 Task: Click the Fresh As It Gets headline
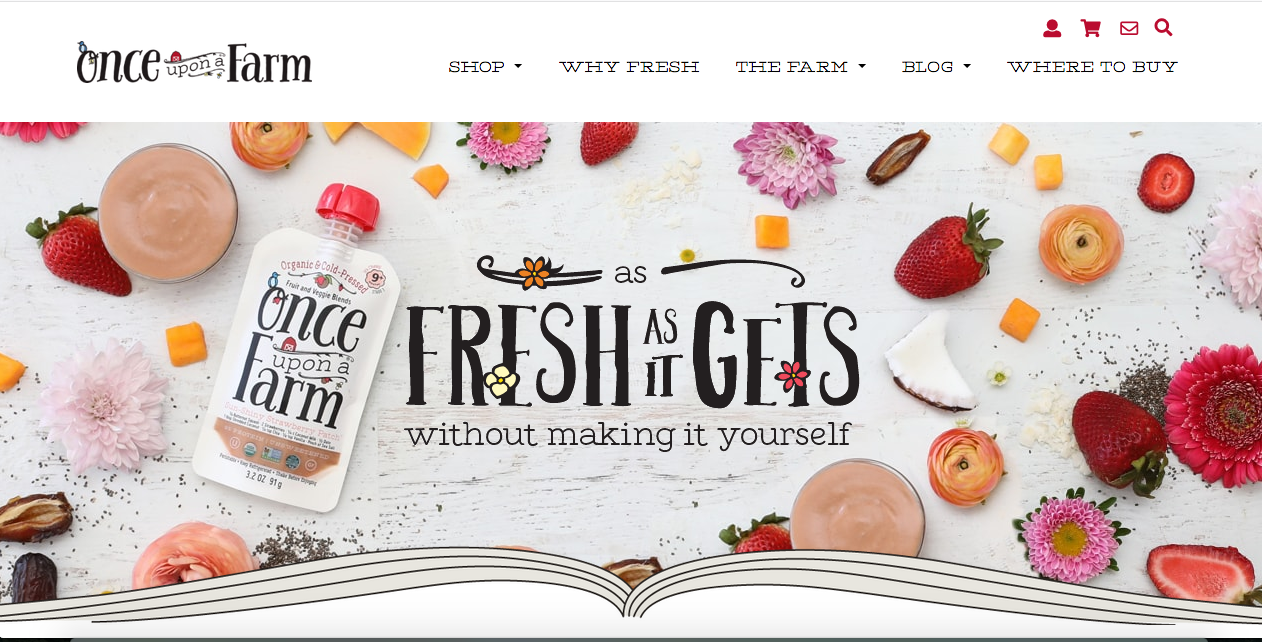coord(632,352)
